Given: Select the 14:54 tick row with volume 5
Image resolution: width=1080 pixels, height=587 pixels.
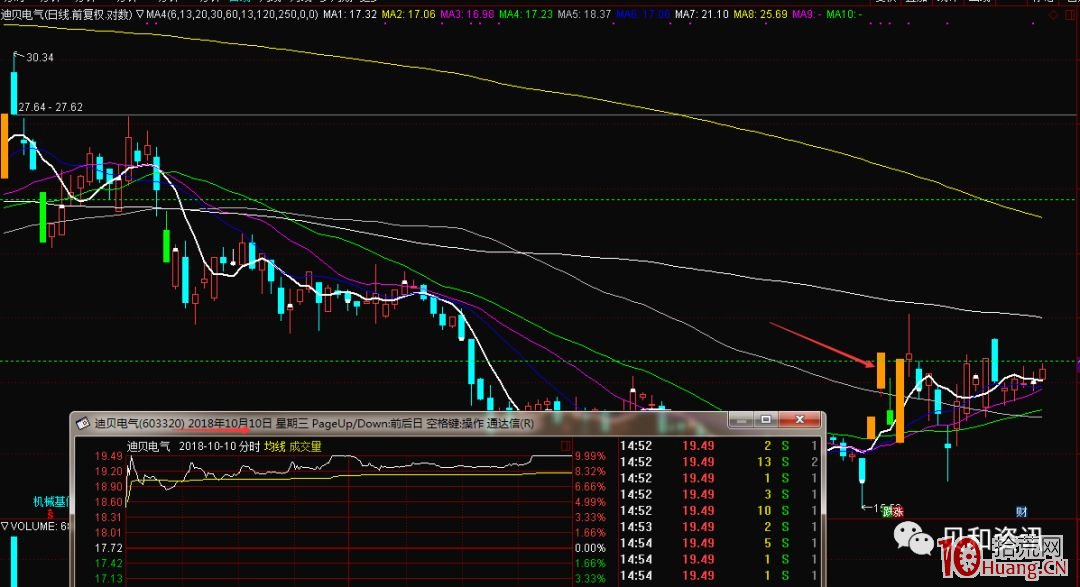Looking at the screenshot, I should [718, 543].
